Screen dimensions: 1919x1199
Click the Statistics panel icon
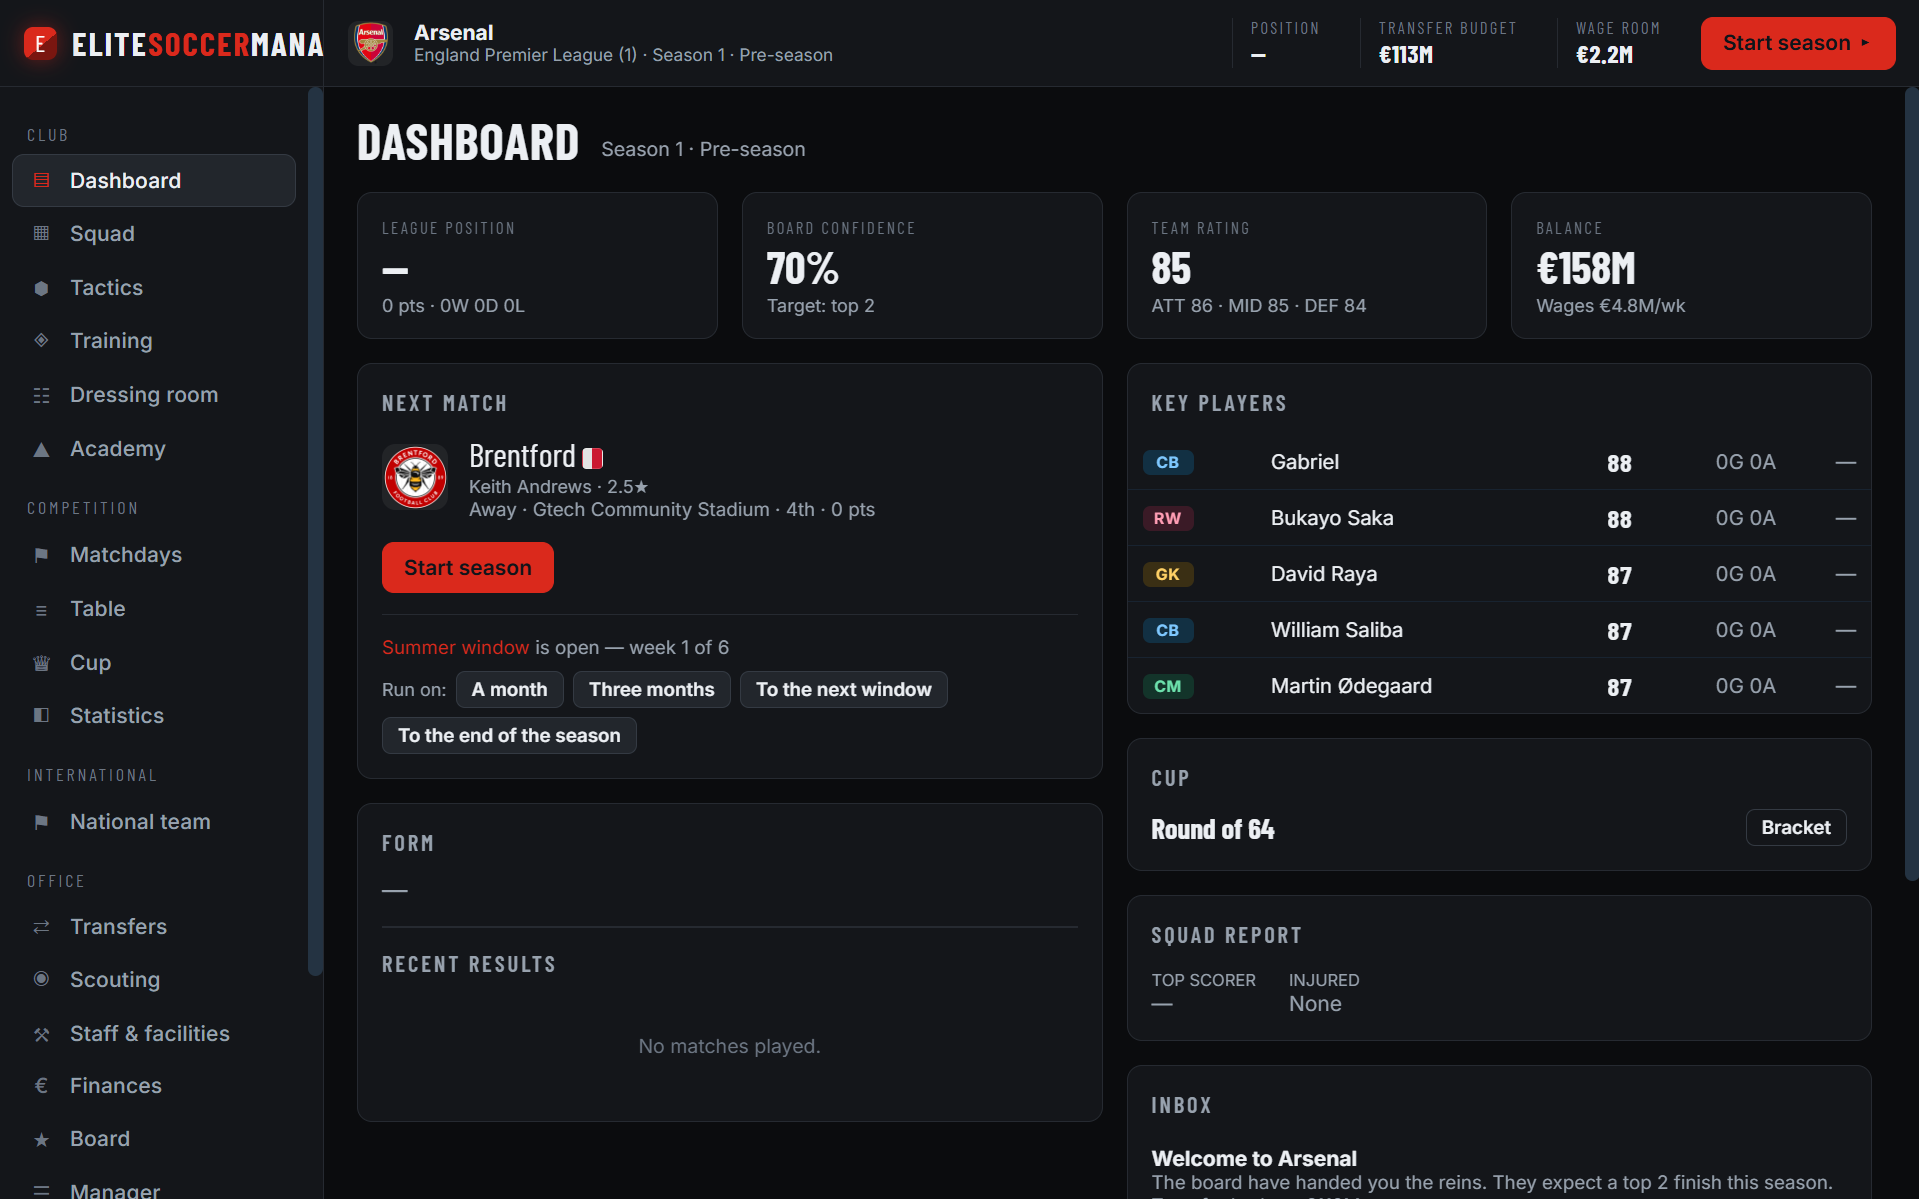(x=41, y=716)
